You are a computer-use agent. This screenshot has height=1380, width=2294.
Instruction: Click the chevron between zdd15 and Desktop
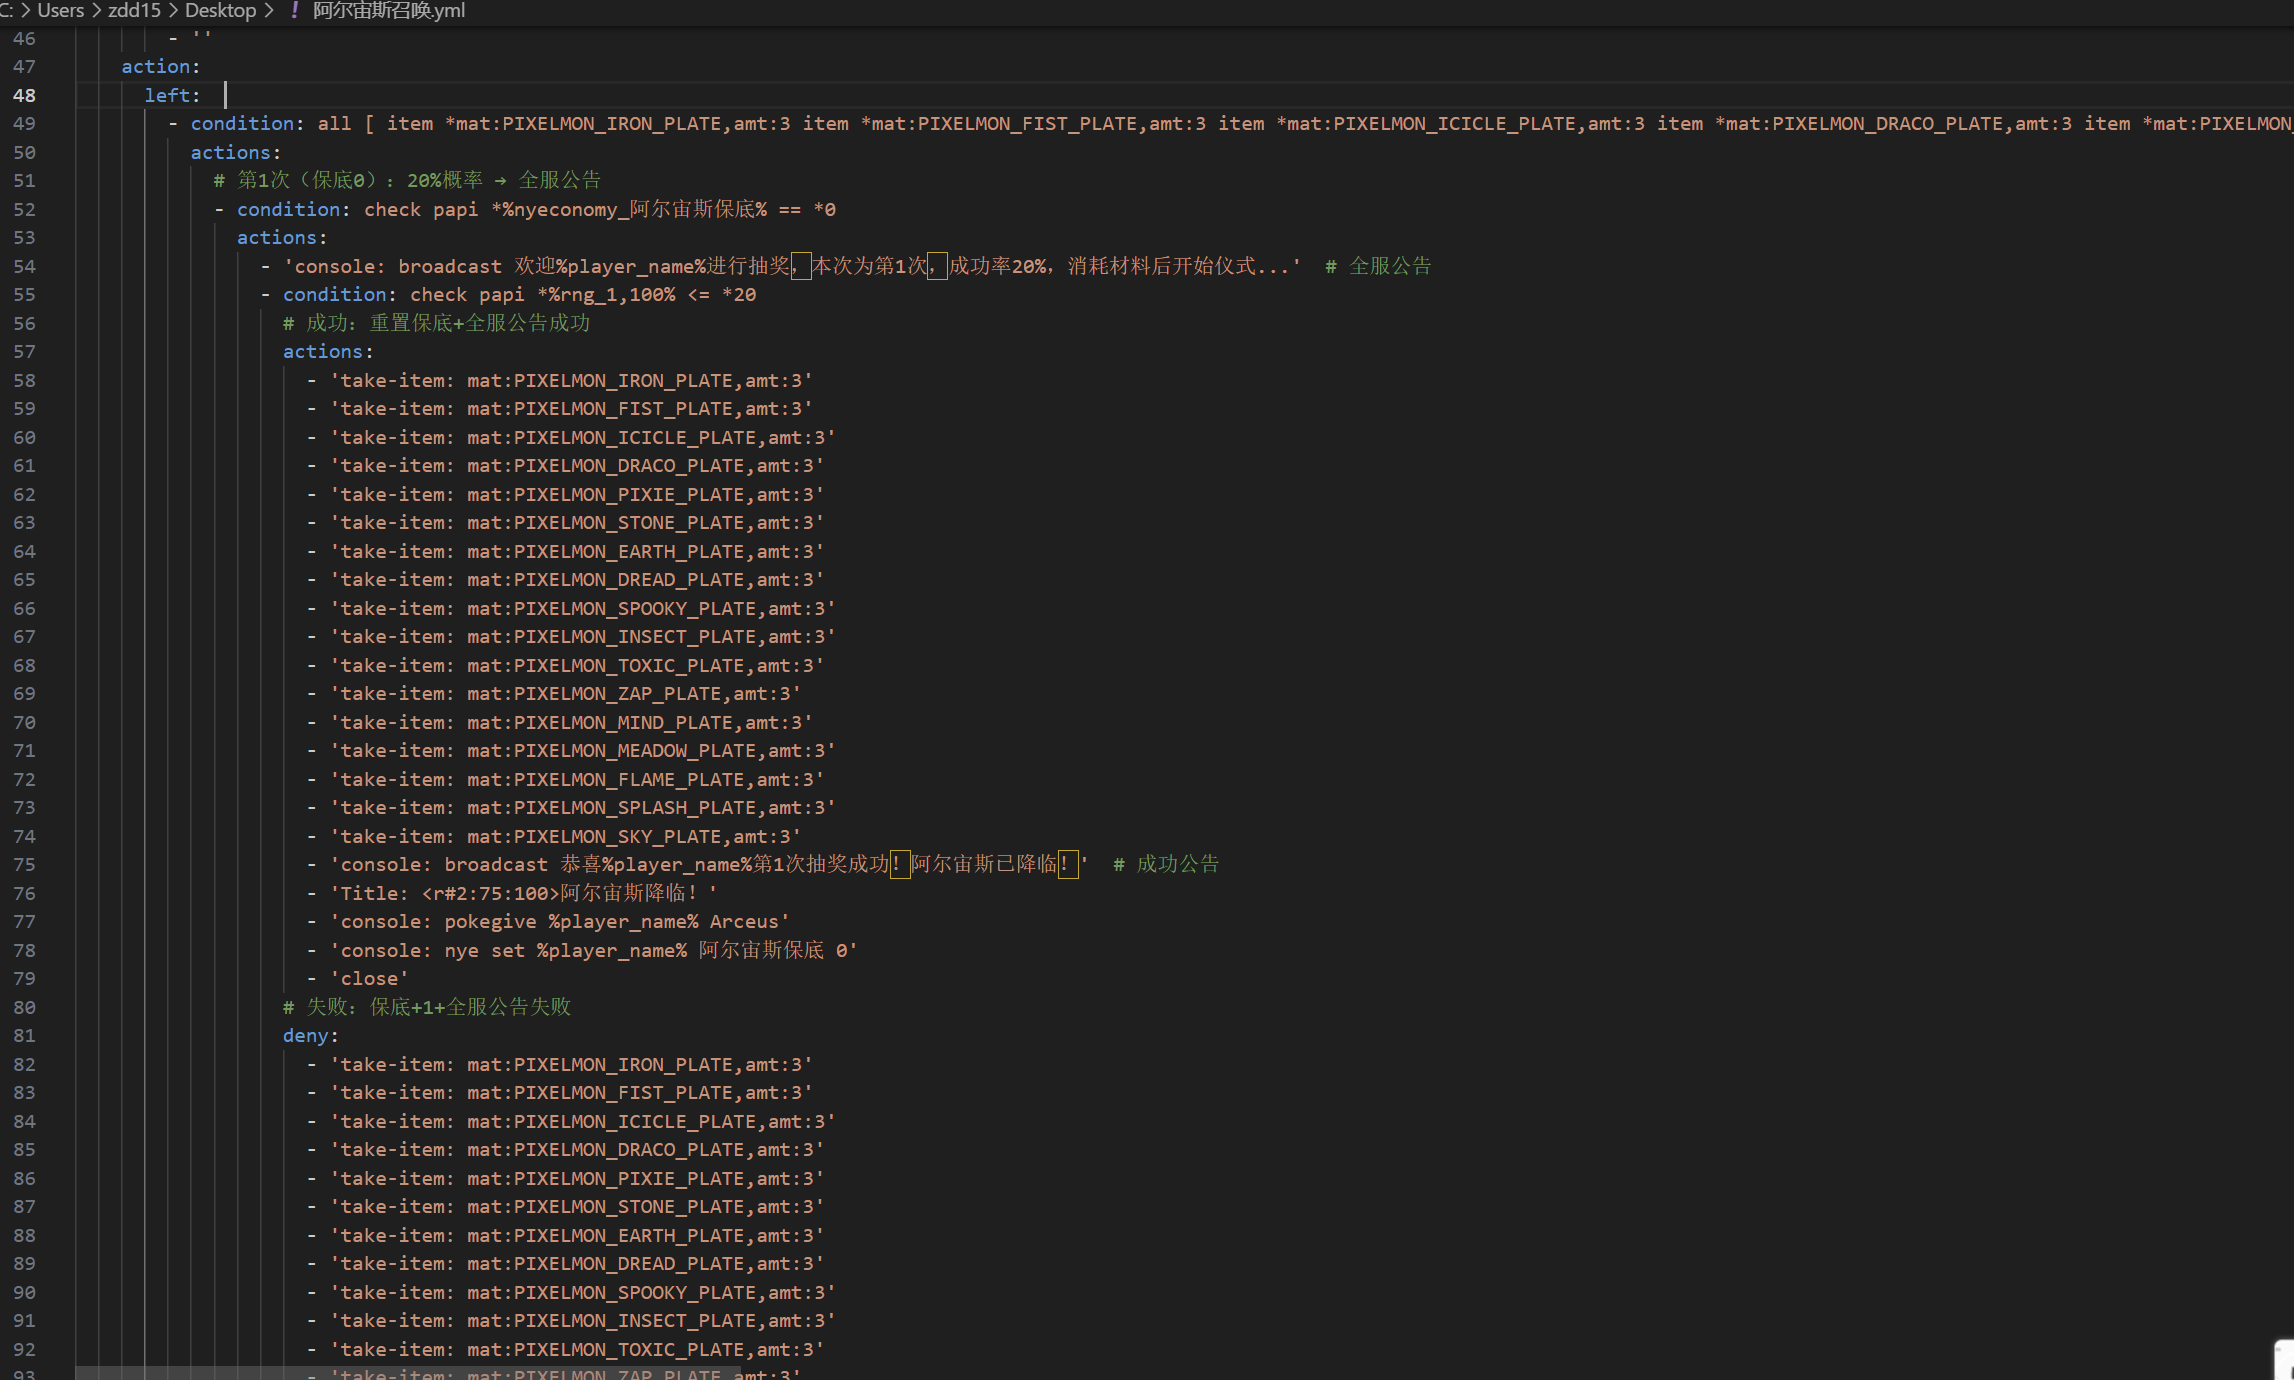(173, 11)
